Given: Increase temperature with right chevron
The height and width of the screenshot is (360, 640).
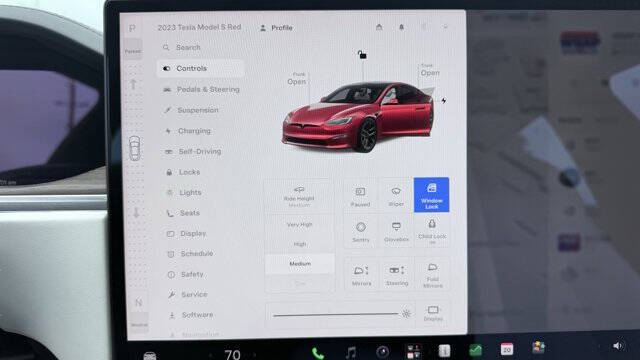Looking at the screenshot, I should pos(254,355).
